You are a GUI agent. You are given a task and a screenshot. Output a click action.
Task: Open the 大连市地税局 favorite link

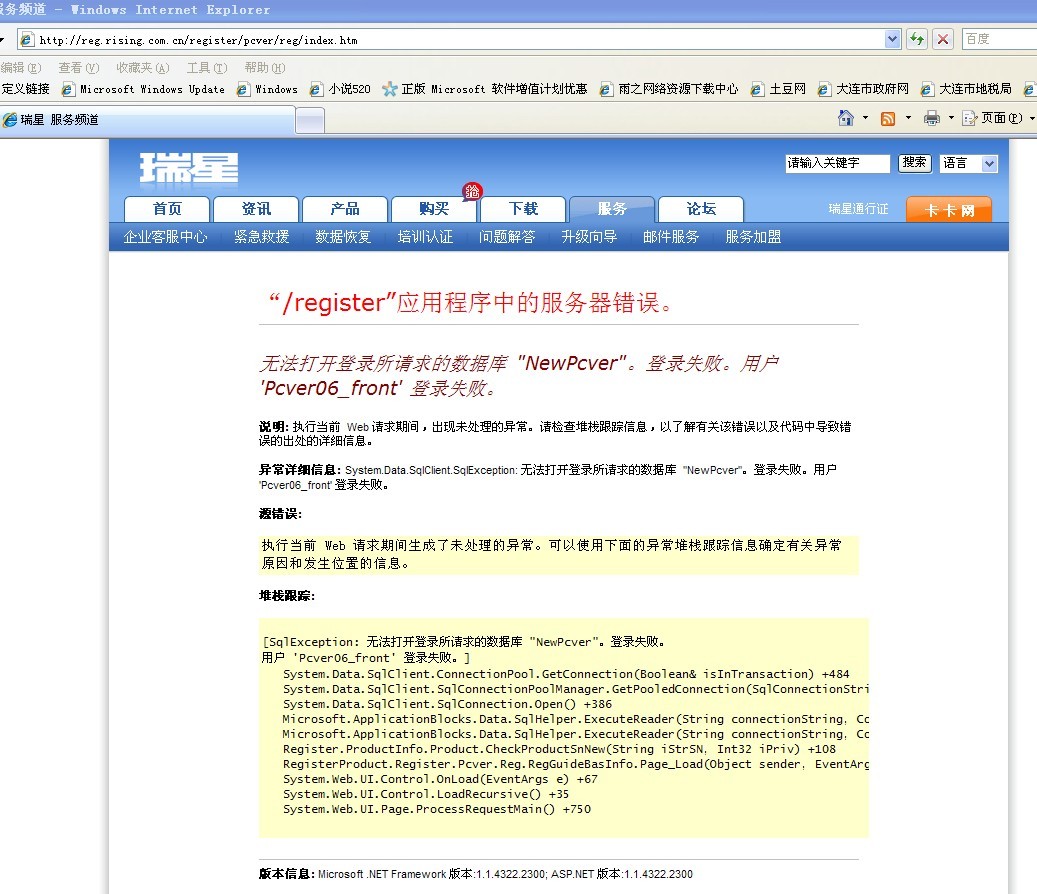click(x=966, y=89)
